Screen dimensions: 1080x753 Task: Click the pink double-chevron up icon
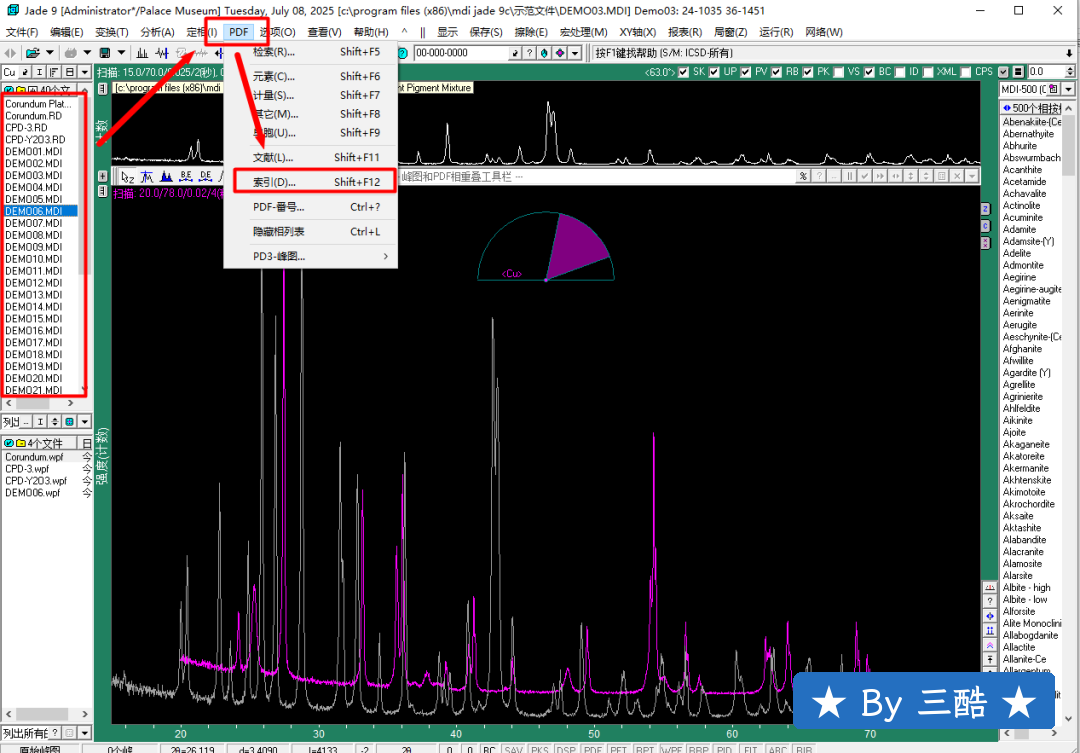[x=990, y=646]
